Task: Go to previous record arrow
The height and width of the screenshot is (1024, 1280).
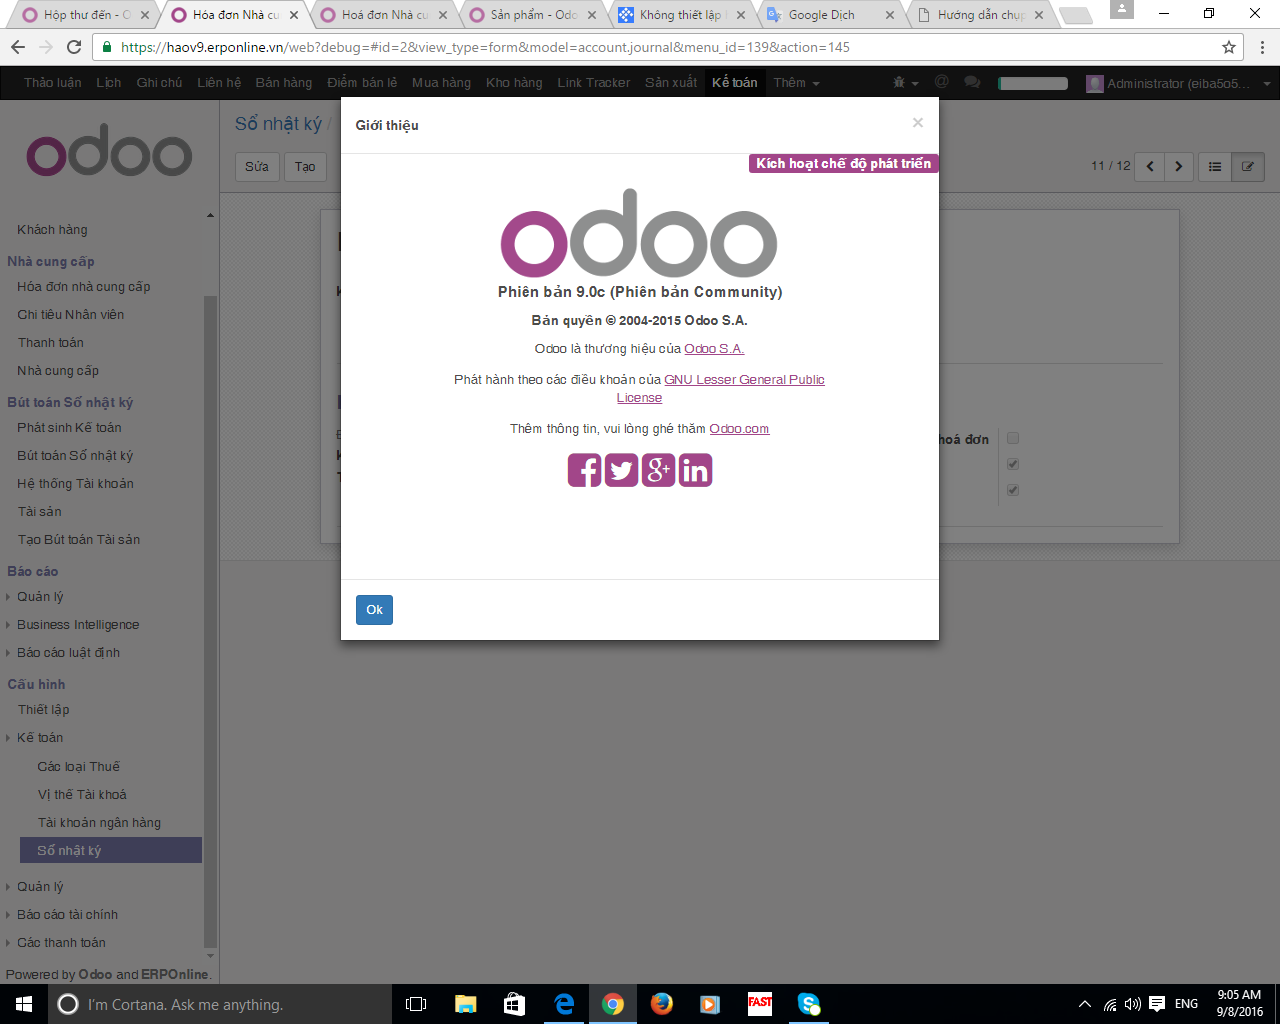Action: 1150,166
